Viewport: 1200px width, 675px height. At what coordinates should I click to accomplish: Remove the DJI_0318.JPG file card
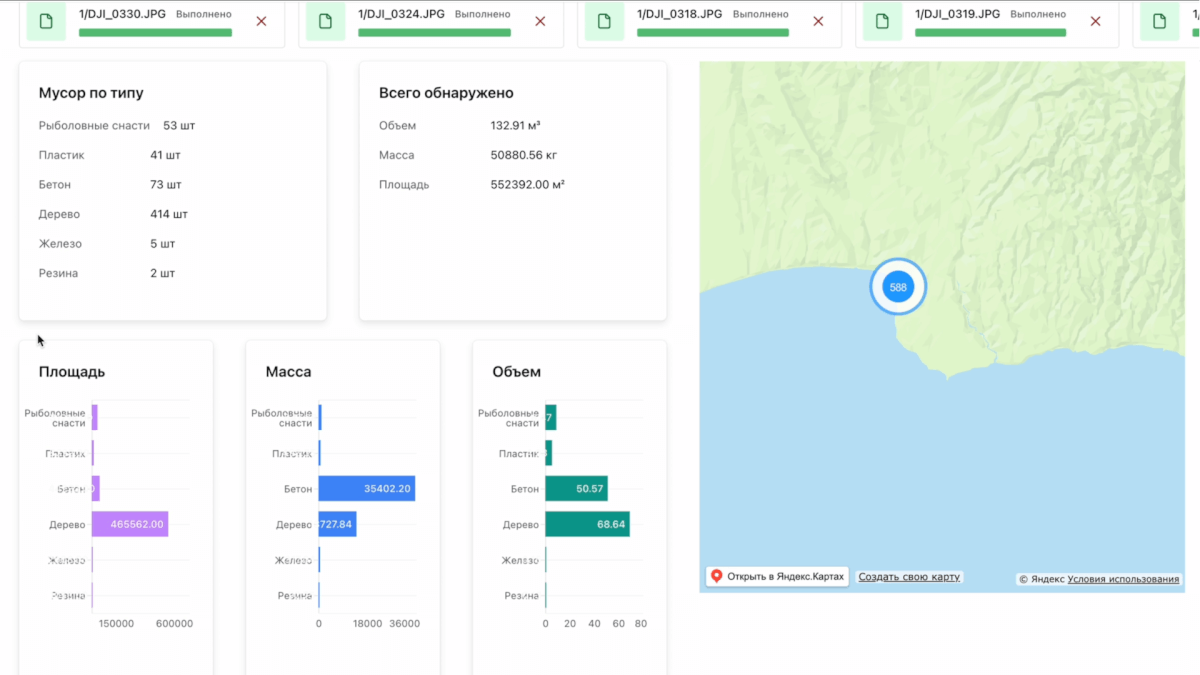[x=818, y=21]
